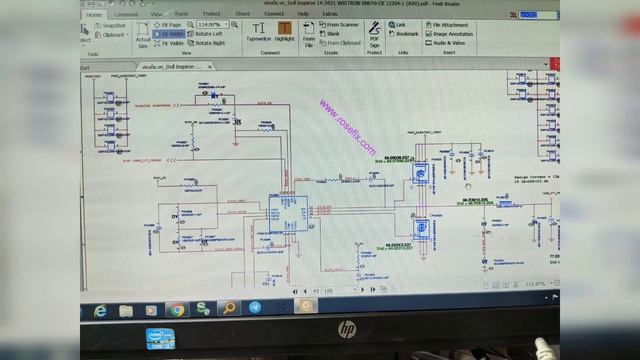Create PDF From Scanner
The image size is (640, 360).
coord(339,25)
